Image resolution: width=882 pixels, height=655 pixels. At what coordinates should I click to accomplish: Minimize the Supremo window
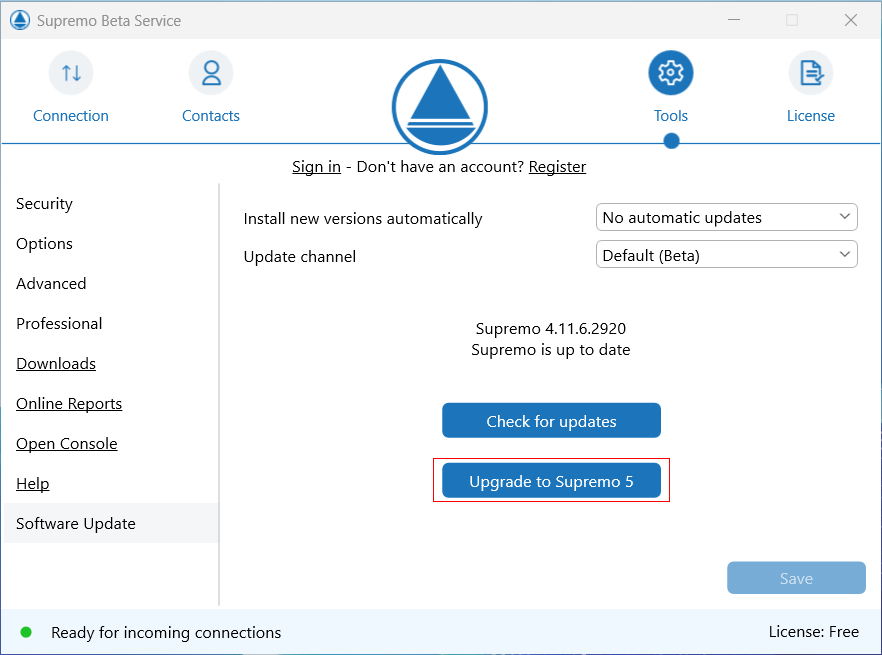(734, 20)
